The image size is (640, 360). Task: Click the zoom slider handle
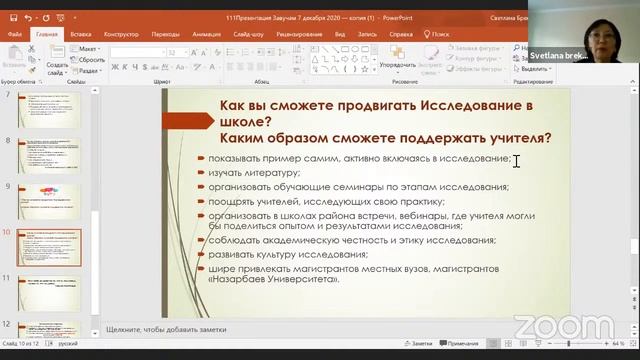568,344
